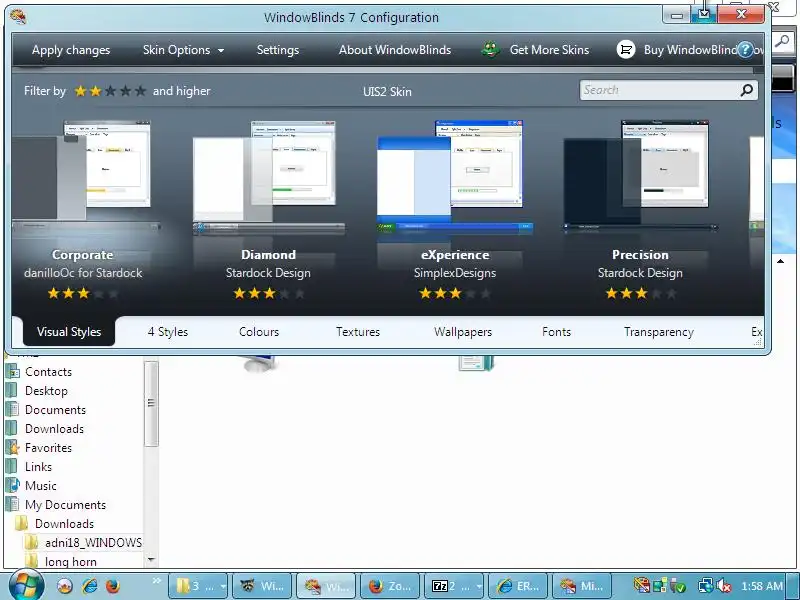The image size is (800, 600).
Task: Select Favorites in the Explorer tree
Action: [48, 447]
